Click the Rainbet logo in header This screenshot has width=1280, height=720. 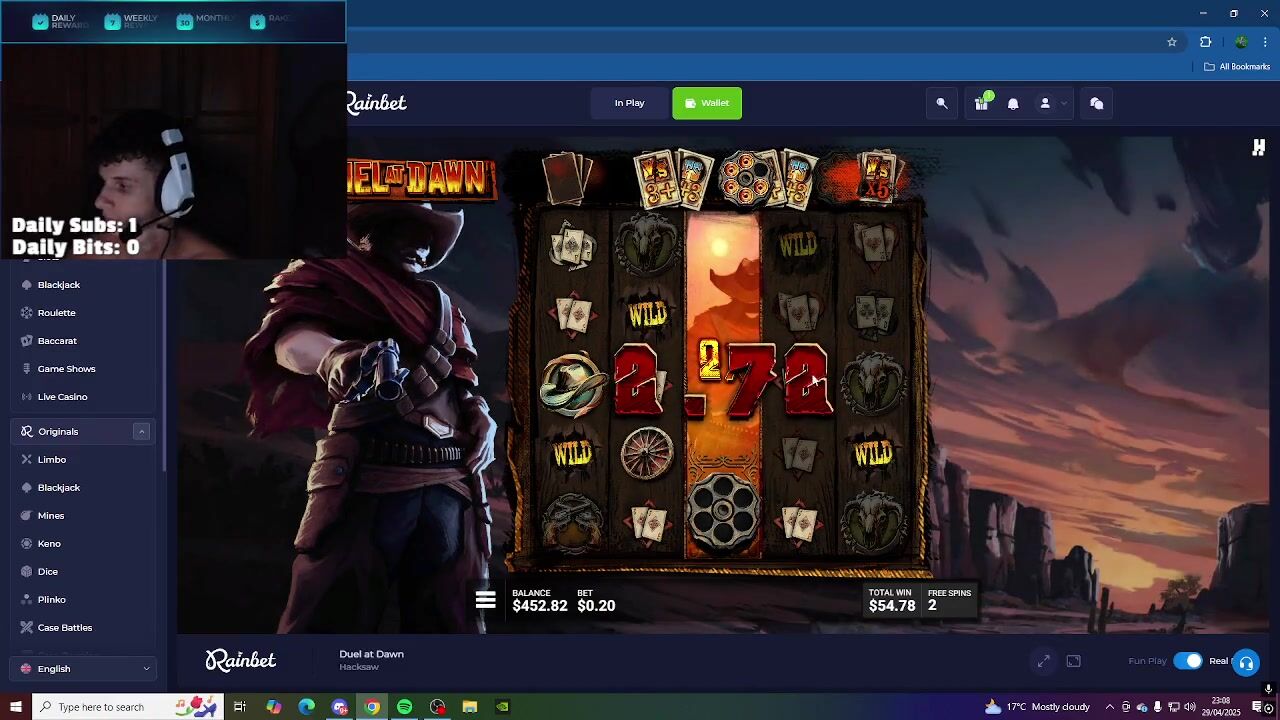coord(377,103)
